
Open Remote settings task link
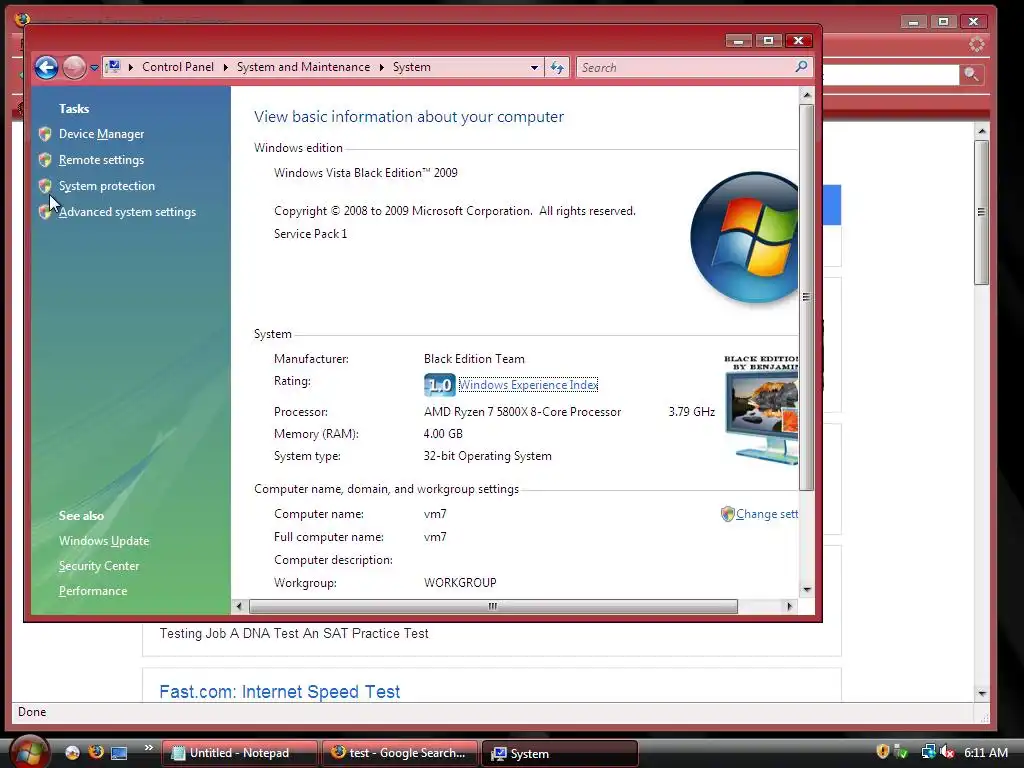click(x=101, y=160)
